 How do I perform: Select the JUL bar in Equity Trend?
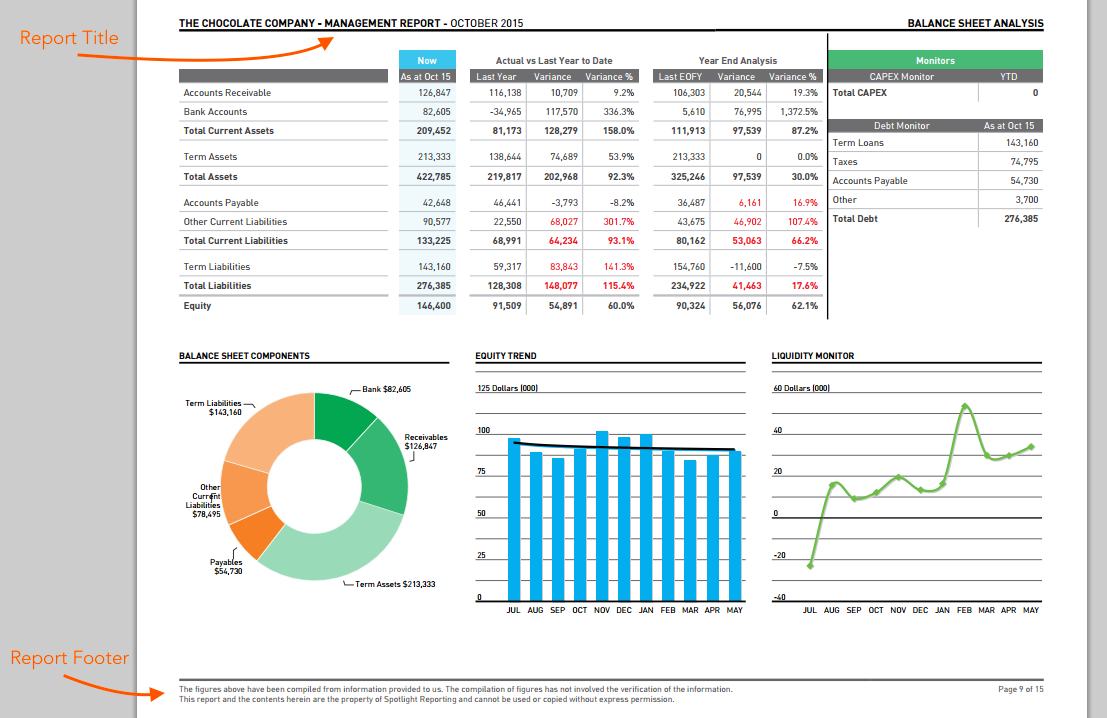click(x=513, y=520)
